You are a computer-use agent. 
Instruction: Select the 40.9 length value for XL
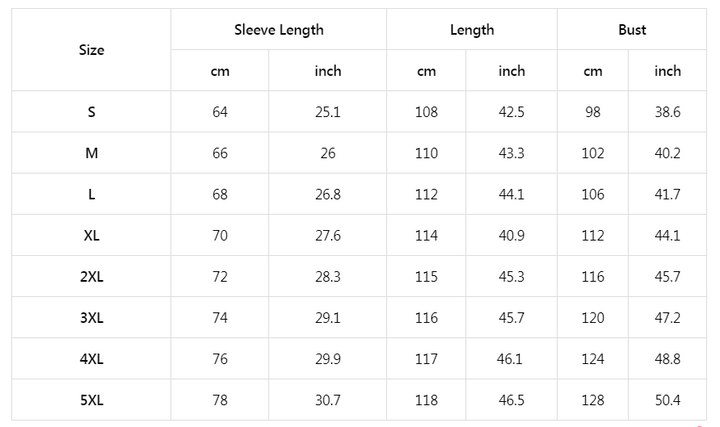(511, 236)
